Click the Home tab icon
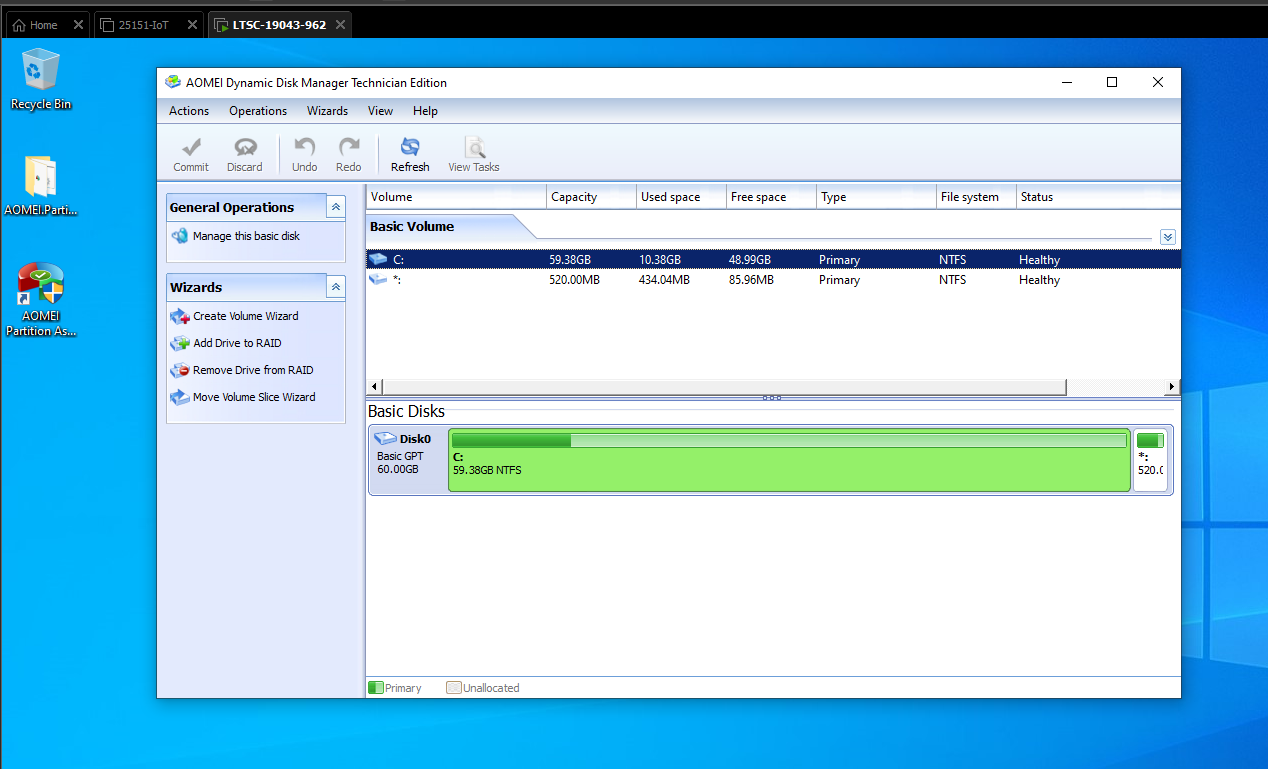1268x769 pixels. click(x=19, y=25)
